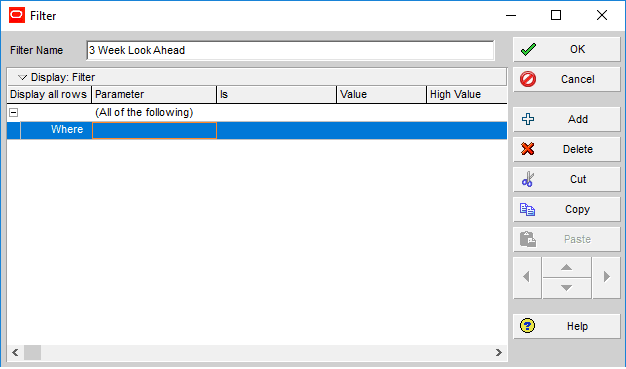Move the row left with the arrow

click(527, 277)
